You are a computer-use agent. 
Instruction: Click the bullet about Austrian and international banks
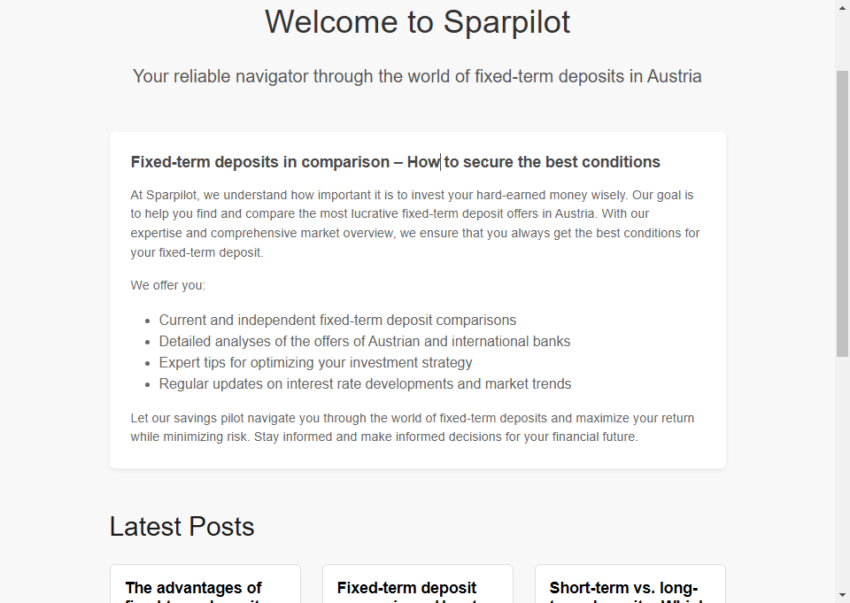point(364,341)
